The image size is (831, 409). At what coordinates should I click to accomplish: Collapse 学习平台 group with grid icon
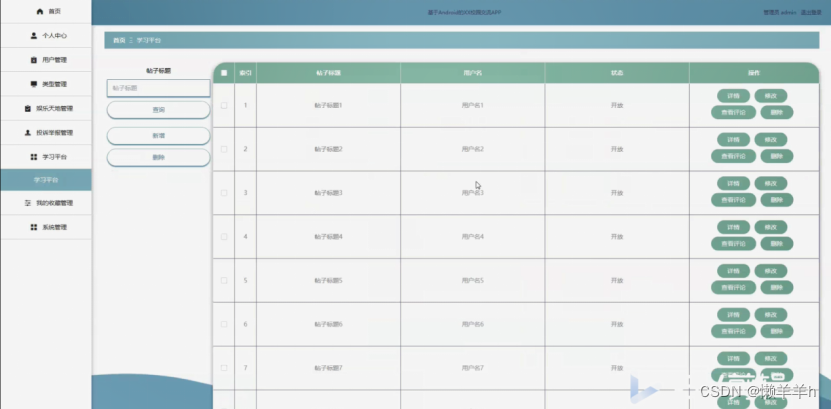coord(34,157)
